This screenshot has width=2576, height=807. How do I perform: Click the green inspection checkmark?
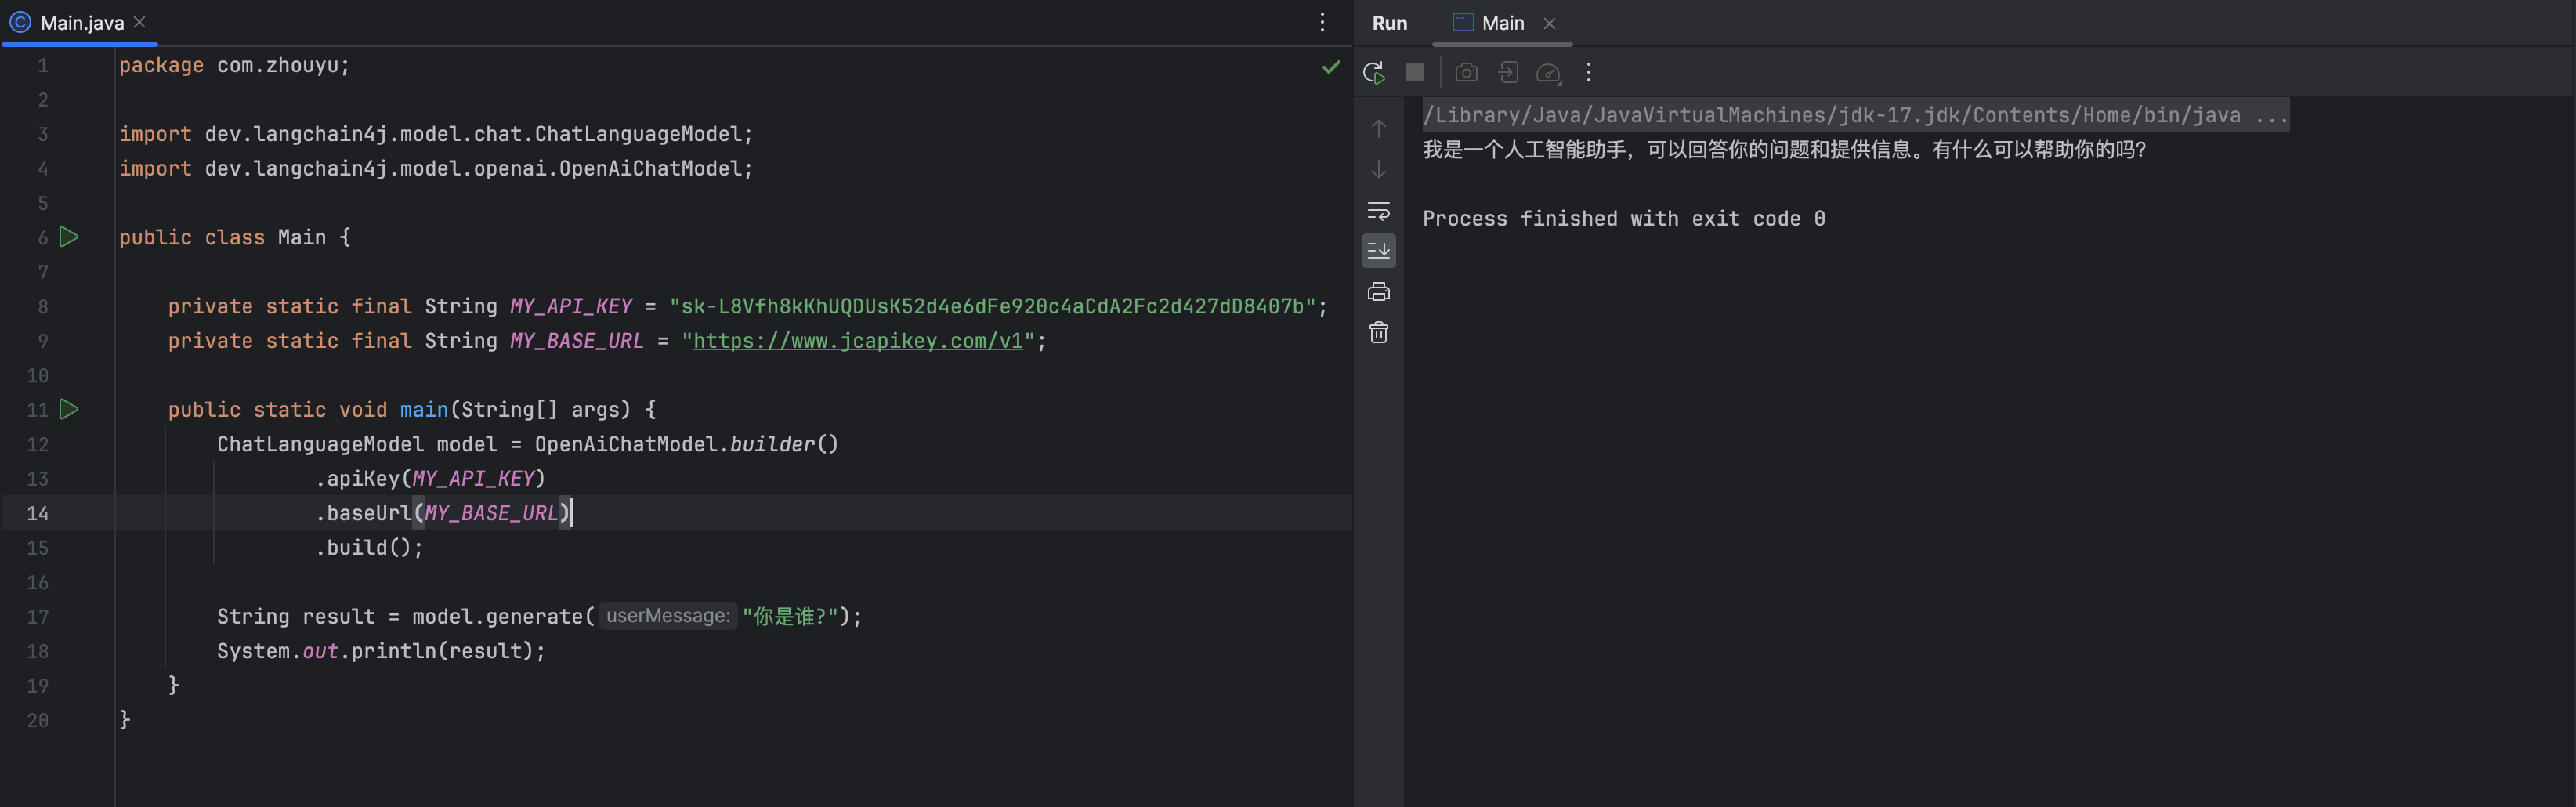pos(1331,67)
